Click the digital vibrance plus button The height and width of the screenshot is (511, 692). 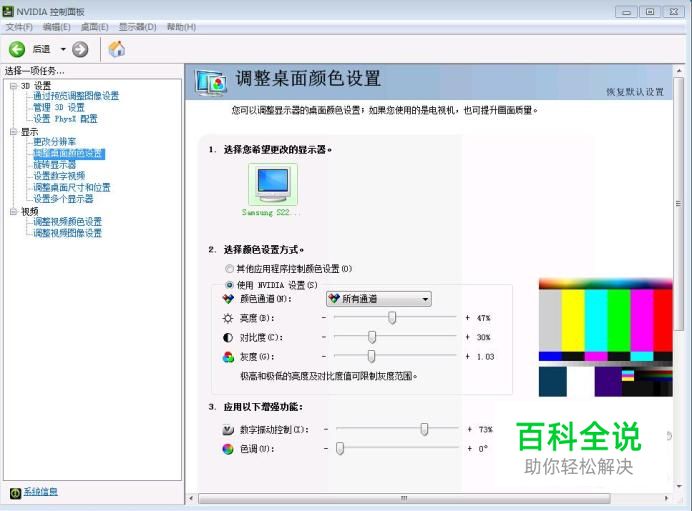pyautogui.click(x=470, y=429)
